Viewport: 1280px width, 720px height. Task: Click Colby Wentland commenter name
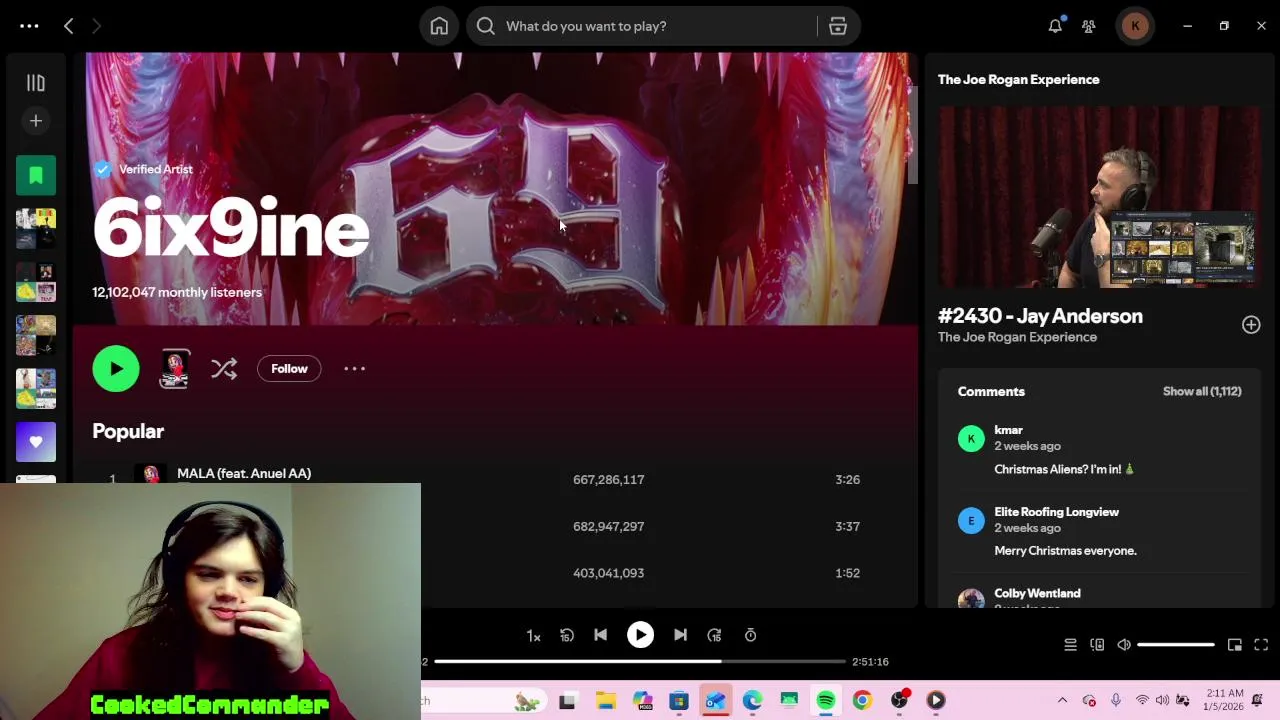(1037, 593)
